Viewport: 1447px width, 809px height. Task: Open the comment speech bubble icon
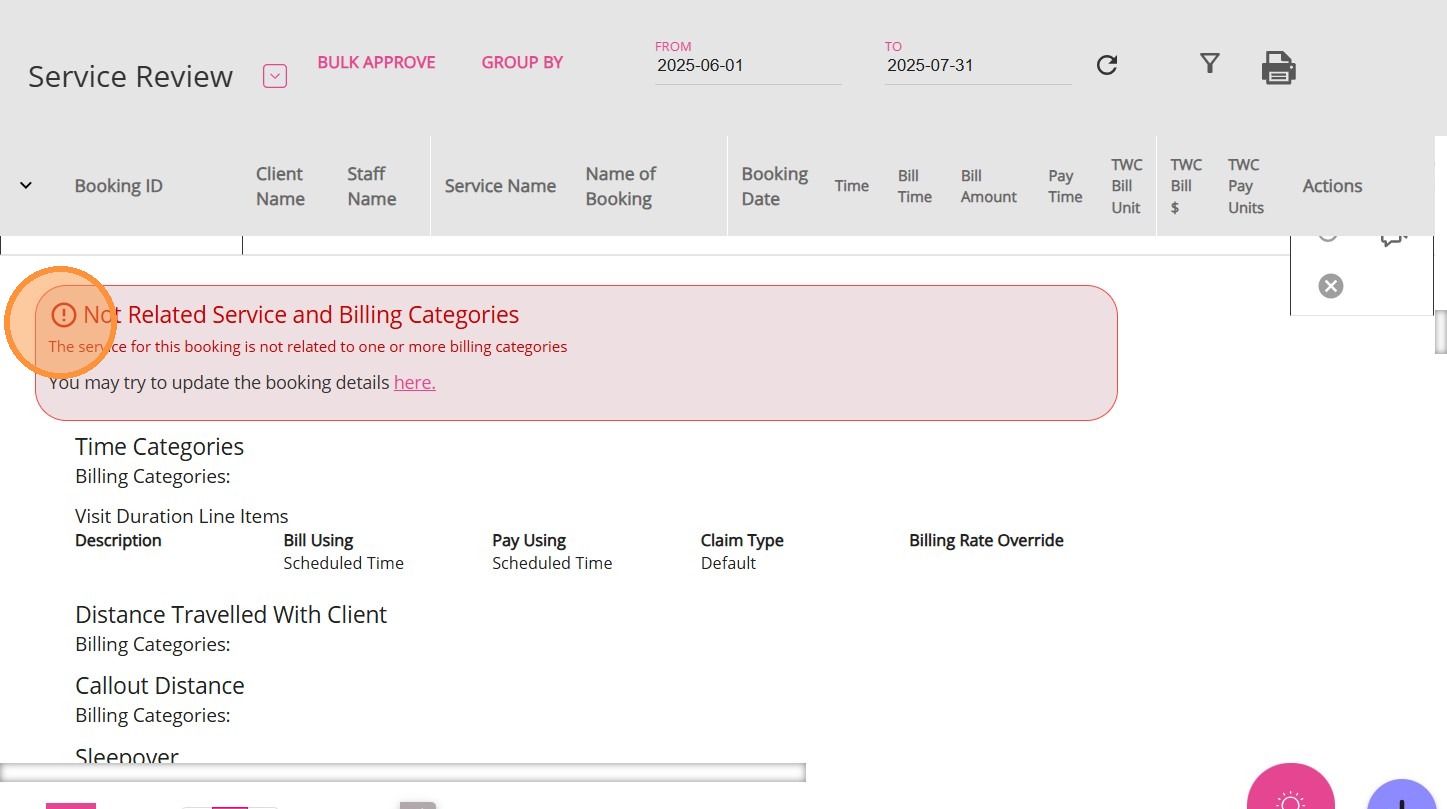[x=1393, y=238]
